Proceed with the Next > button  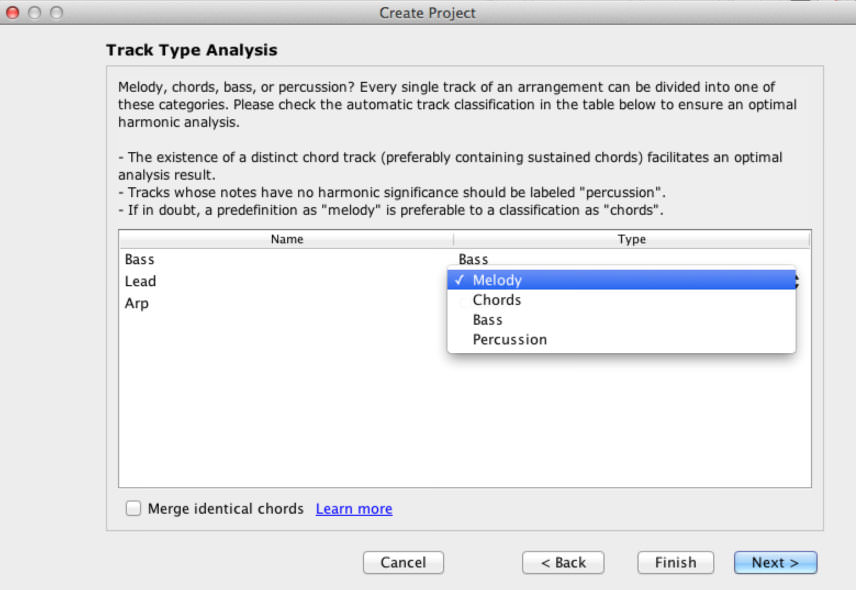(x=775, y=562)
